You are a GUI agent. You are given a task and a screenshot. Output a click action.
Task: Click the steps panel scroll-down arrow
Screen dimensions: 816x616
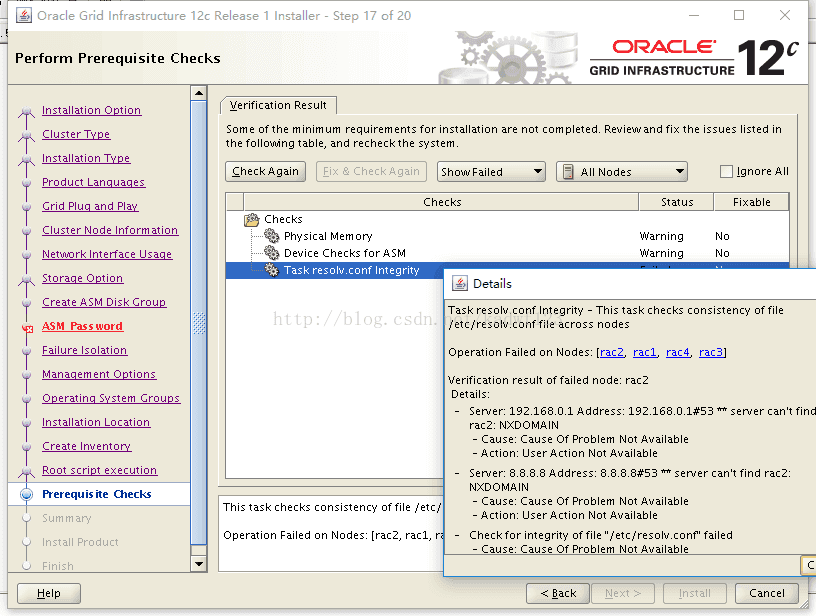click(x=199, y=564)
